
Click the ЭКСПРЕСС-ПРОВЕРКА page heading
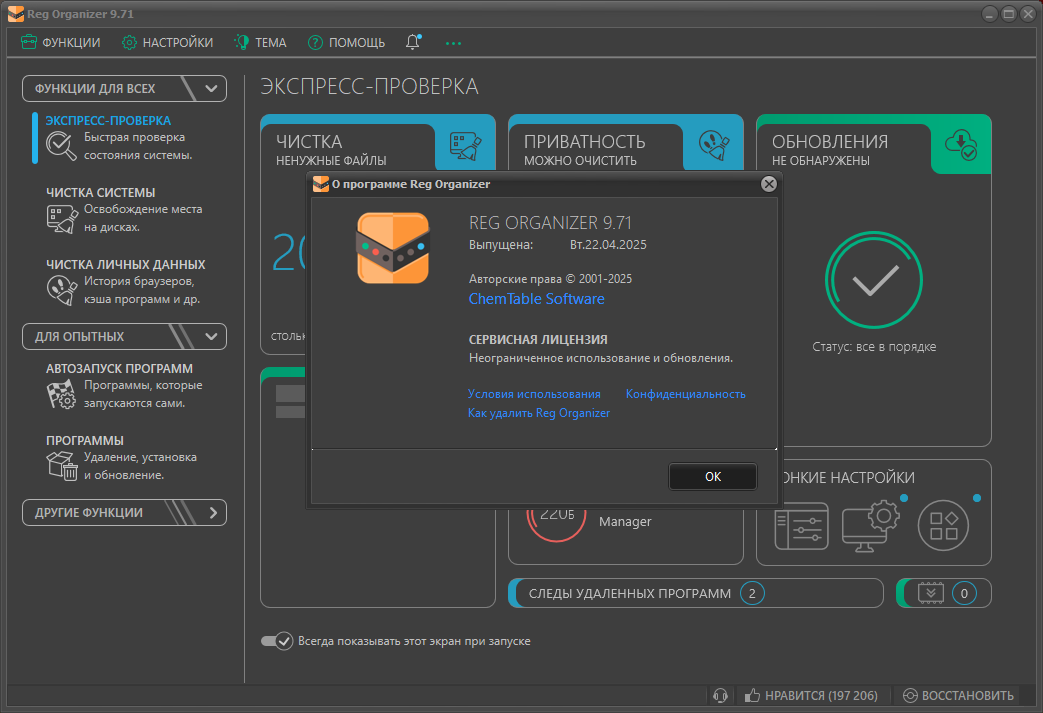pyautogui.click(x=369, y=86)
